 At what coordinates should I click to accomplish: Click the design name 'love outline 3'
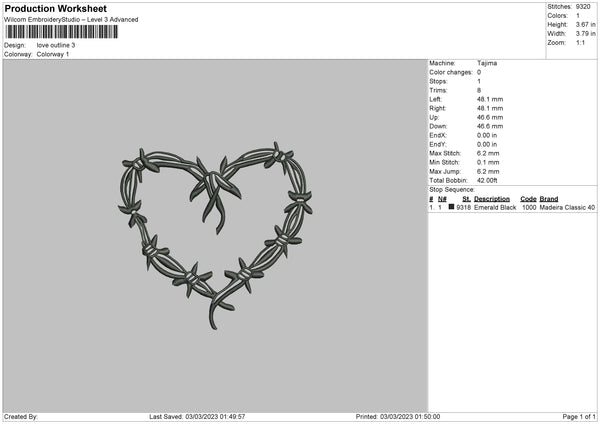coord(56,45)
